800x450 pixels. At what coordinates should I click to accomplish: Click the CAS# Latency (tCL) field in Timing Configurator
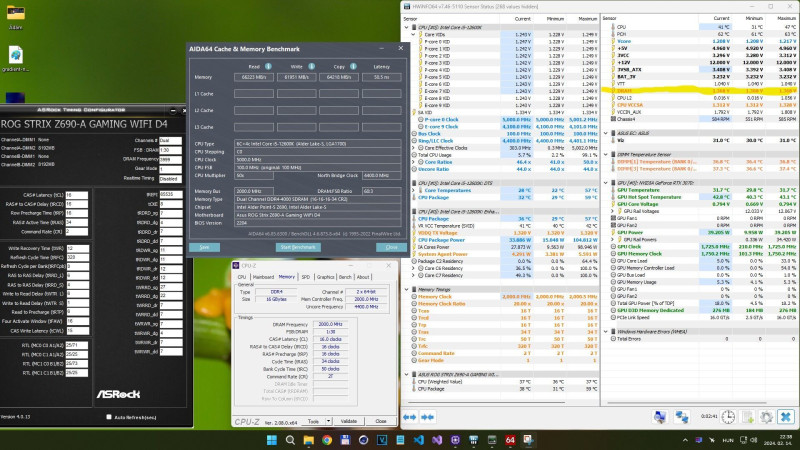77,195
